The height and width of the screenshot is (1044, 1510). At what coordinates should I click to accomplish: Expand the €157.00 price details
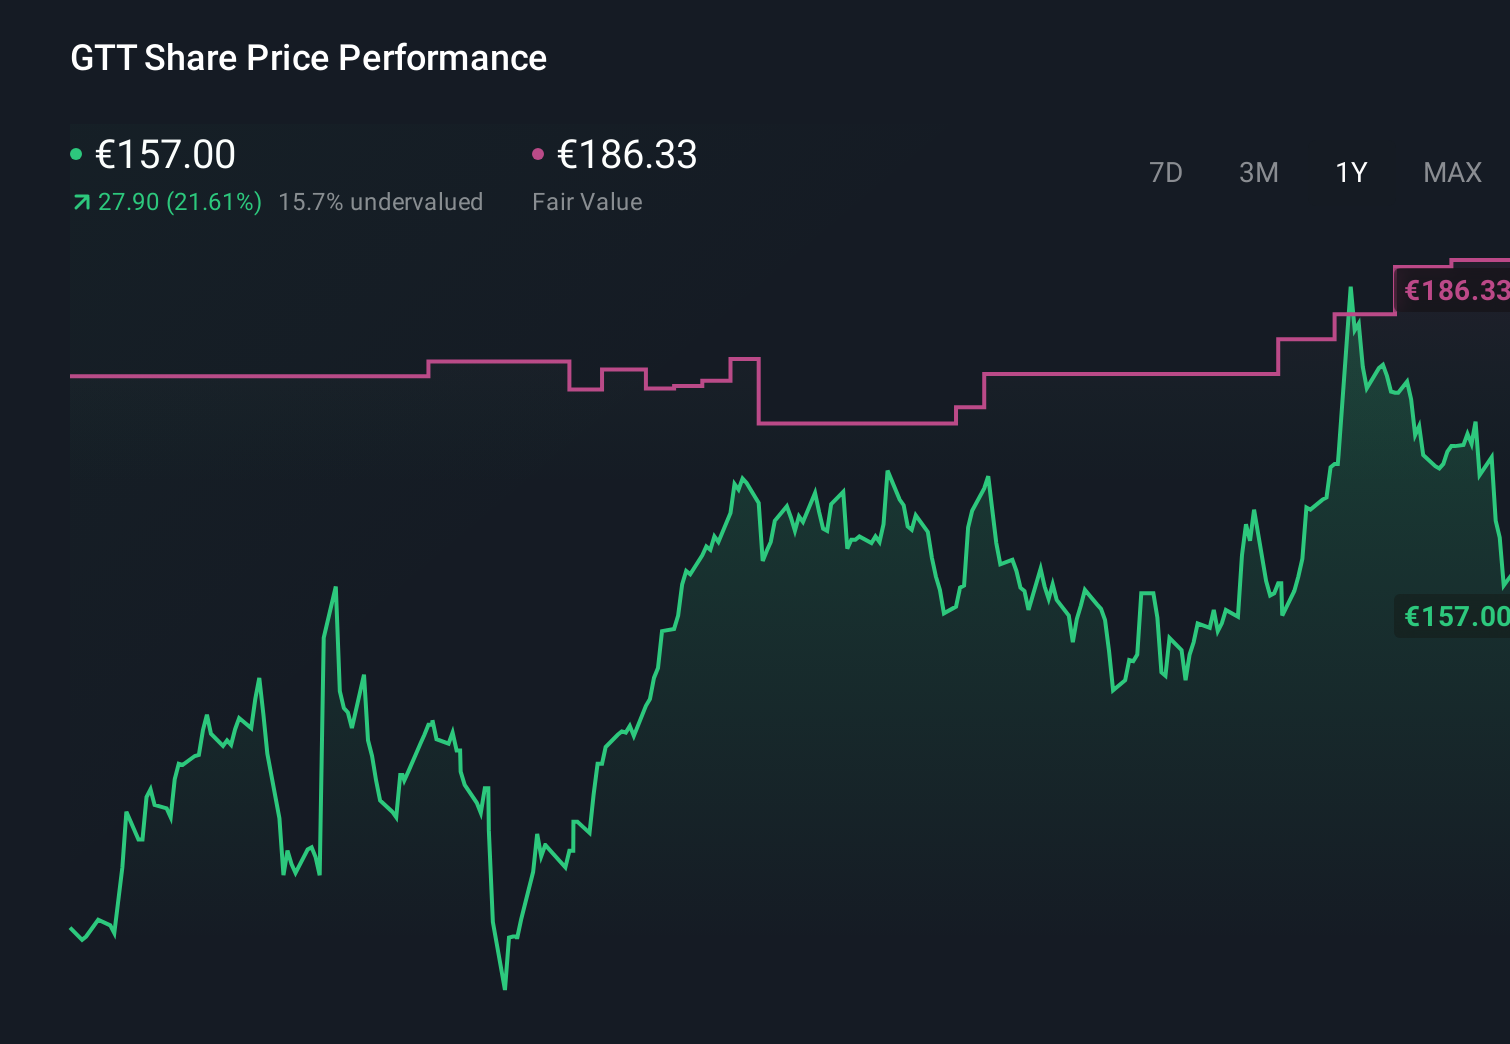point(165,155)
